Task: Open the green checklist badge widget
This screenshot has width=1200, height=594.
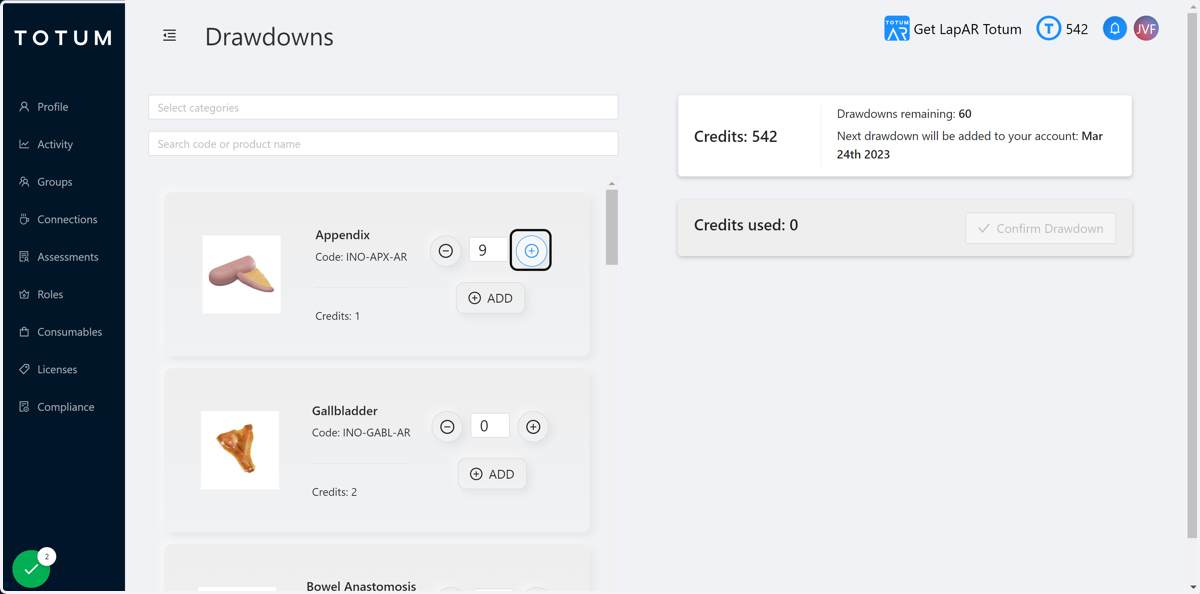Action: [x=32, y=569]
